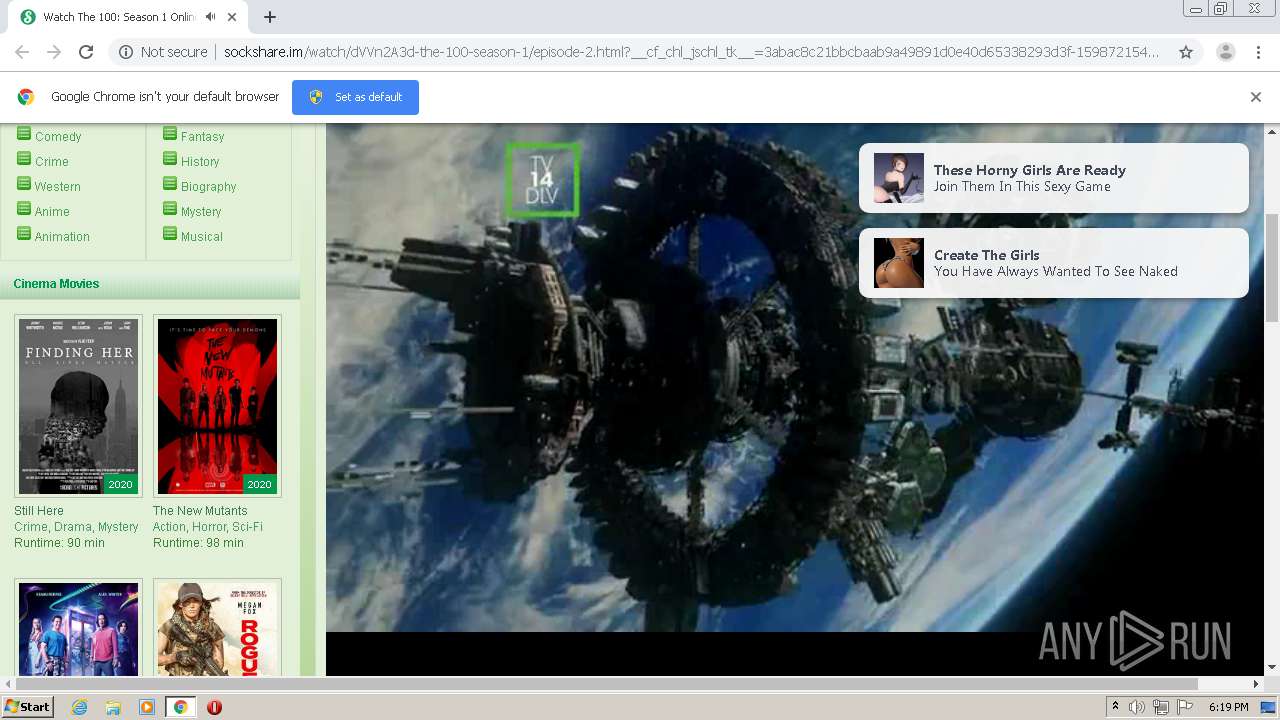Click the Cinema Movies heading

click(x=56, y=284)
